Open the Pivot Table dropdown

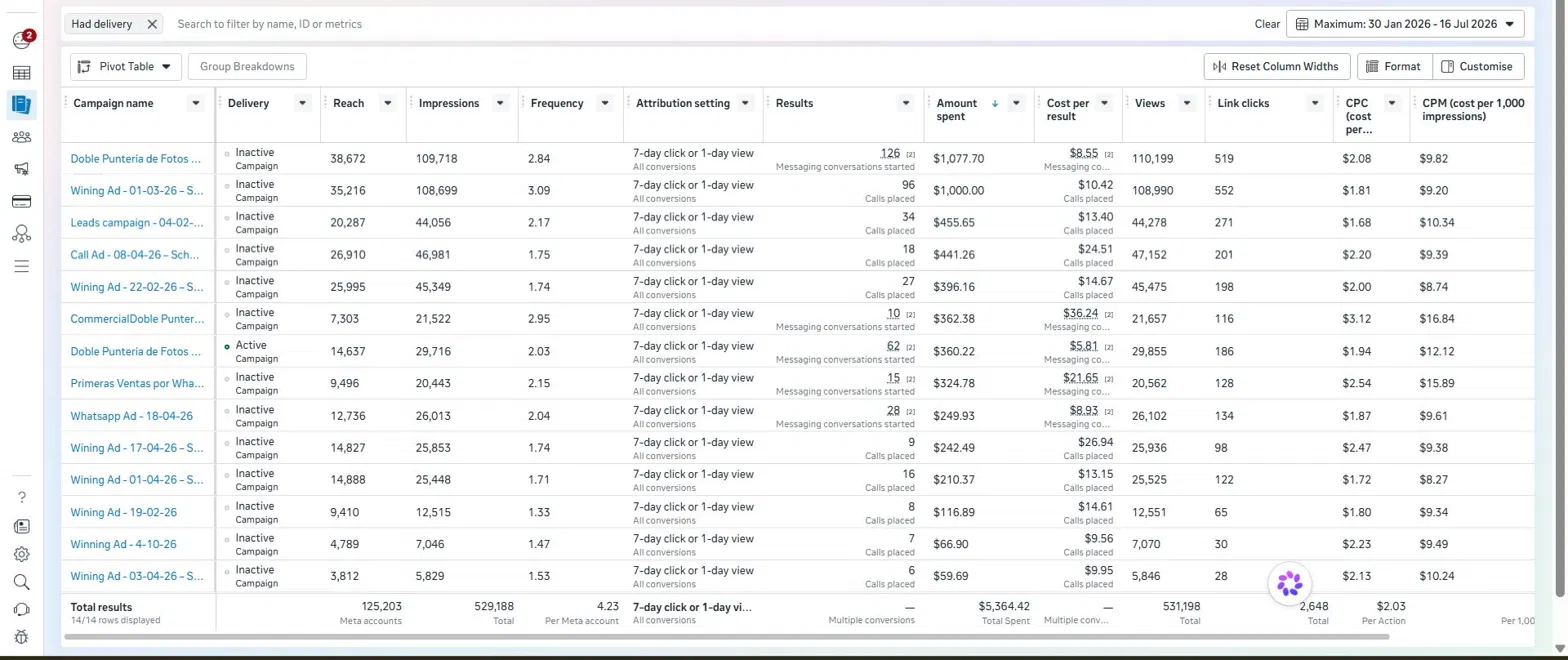(x=126, y=66)
